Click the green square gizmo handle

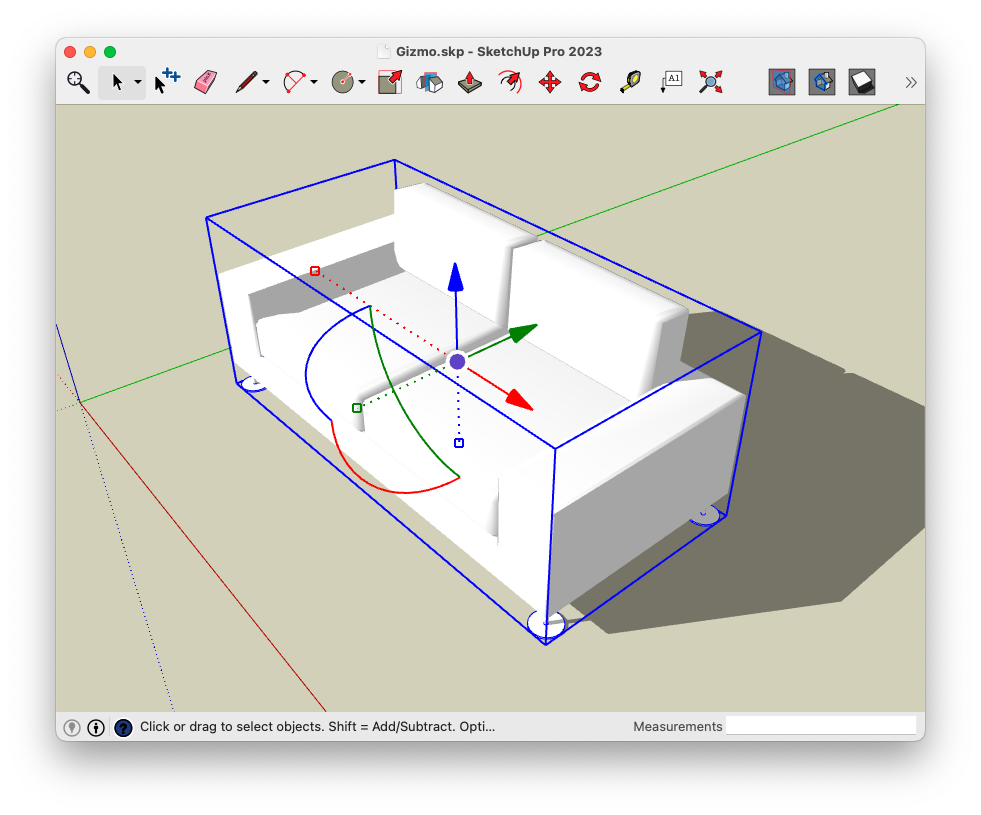pyautogui.click(x=357, y=408)
